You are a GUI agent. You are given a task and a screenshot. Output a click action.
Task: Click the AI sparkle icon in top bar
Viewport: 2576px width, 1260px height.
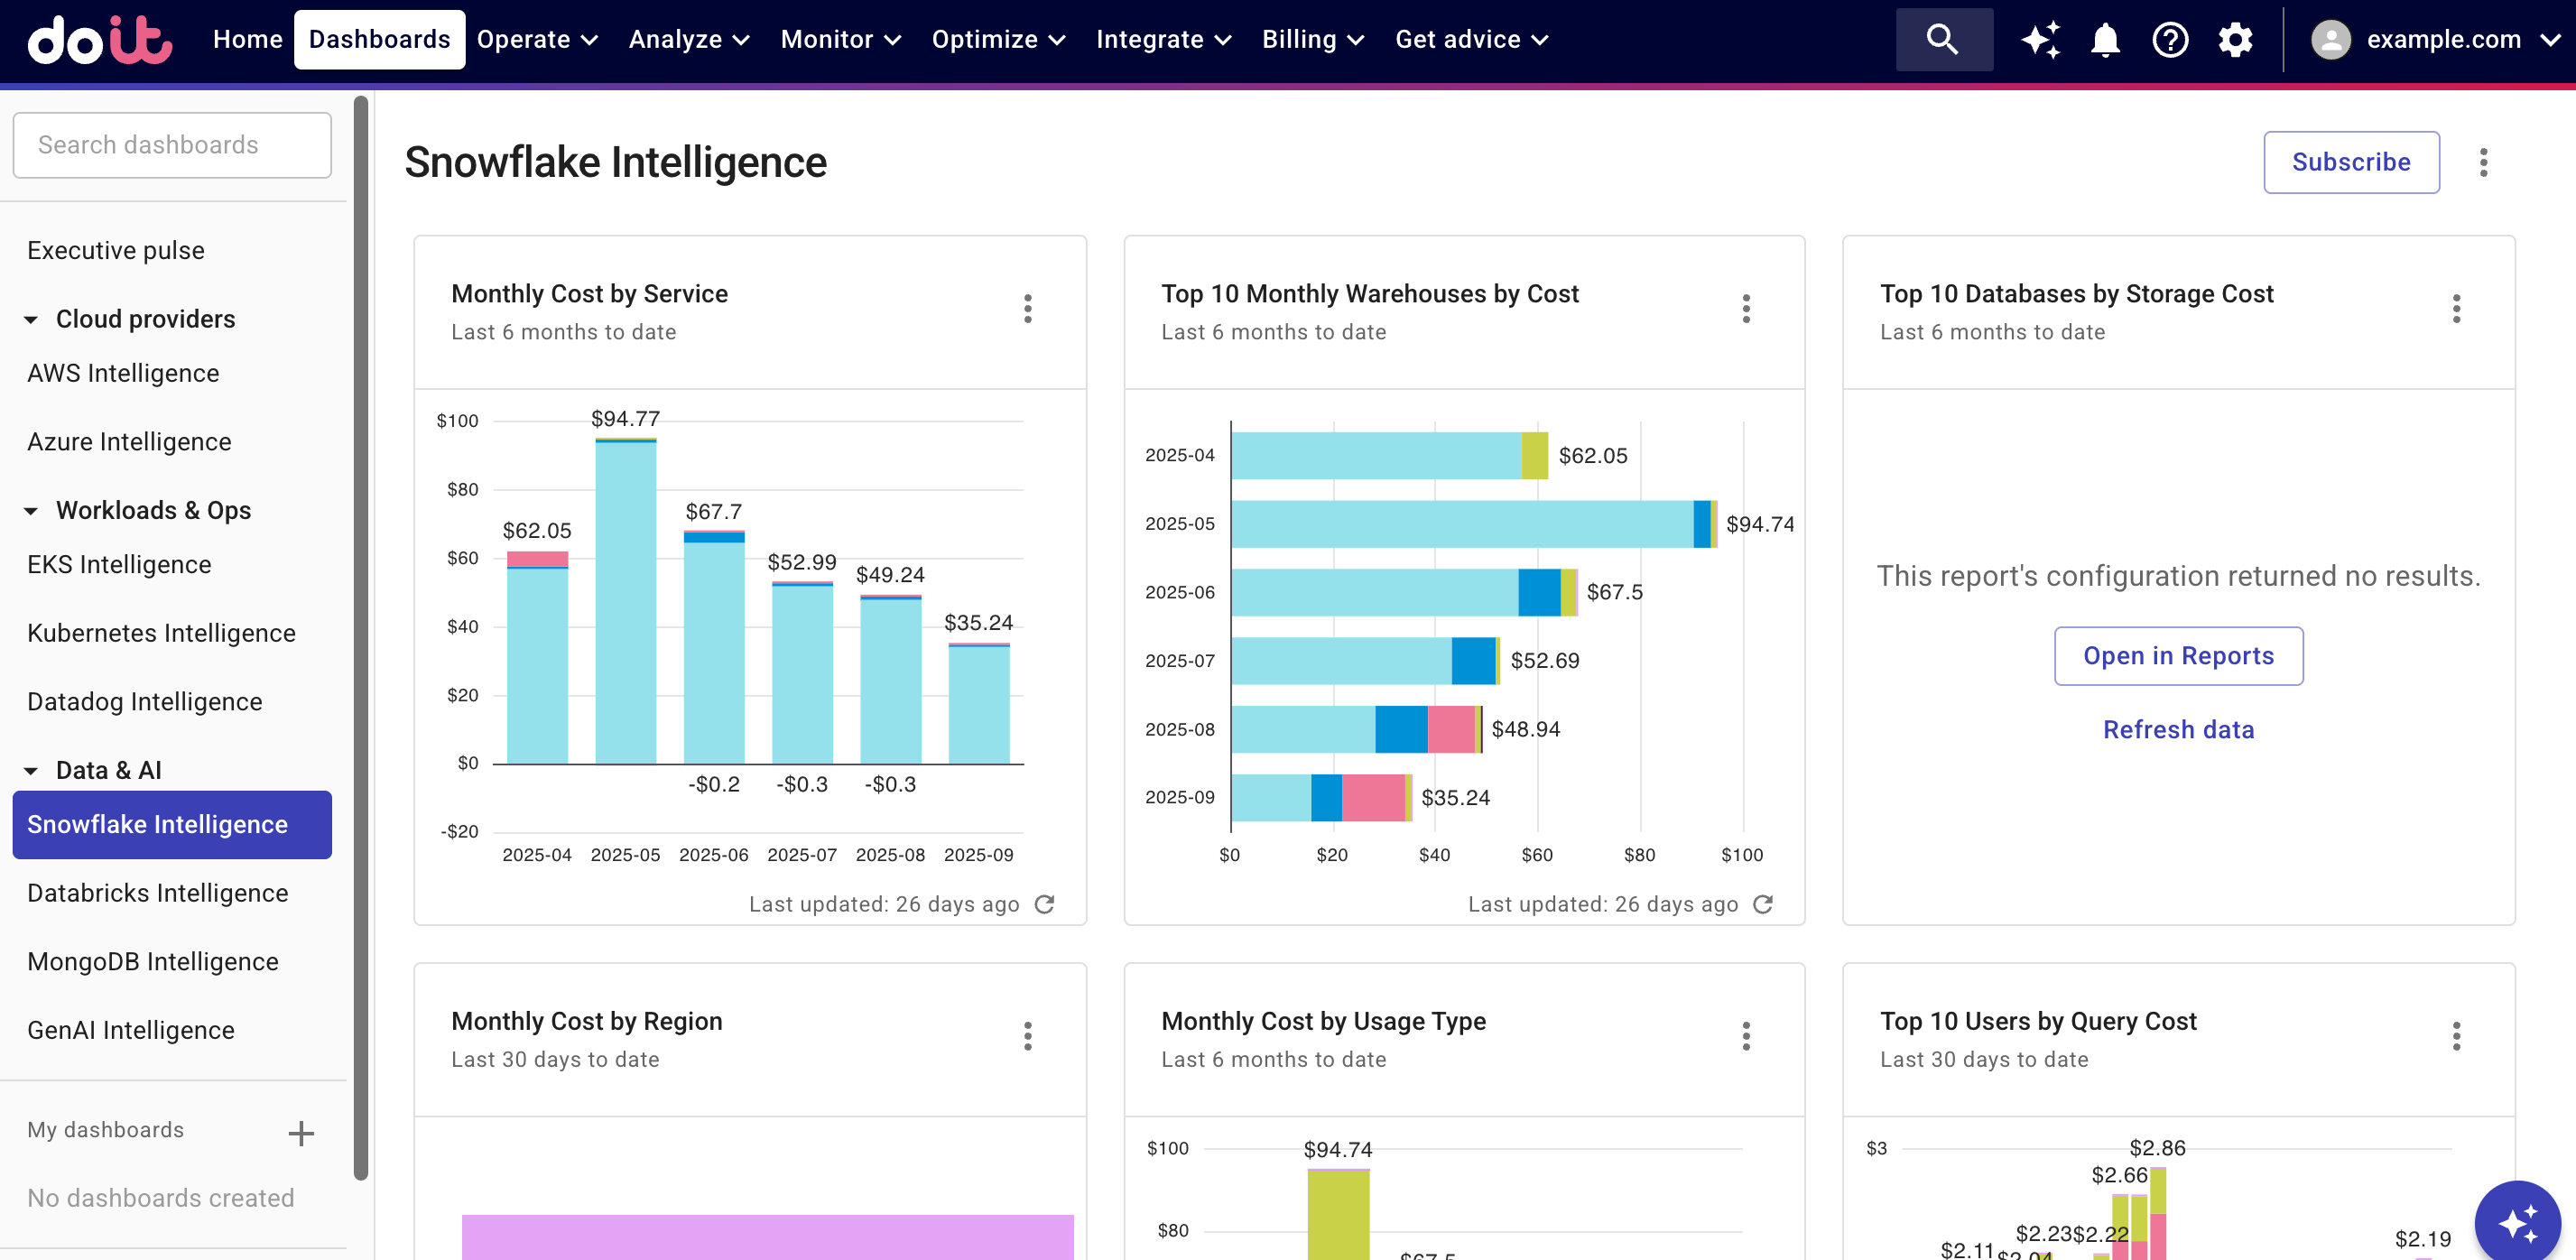coord(2040,40)
